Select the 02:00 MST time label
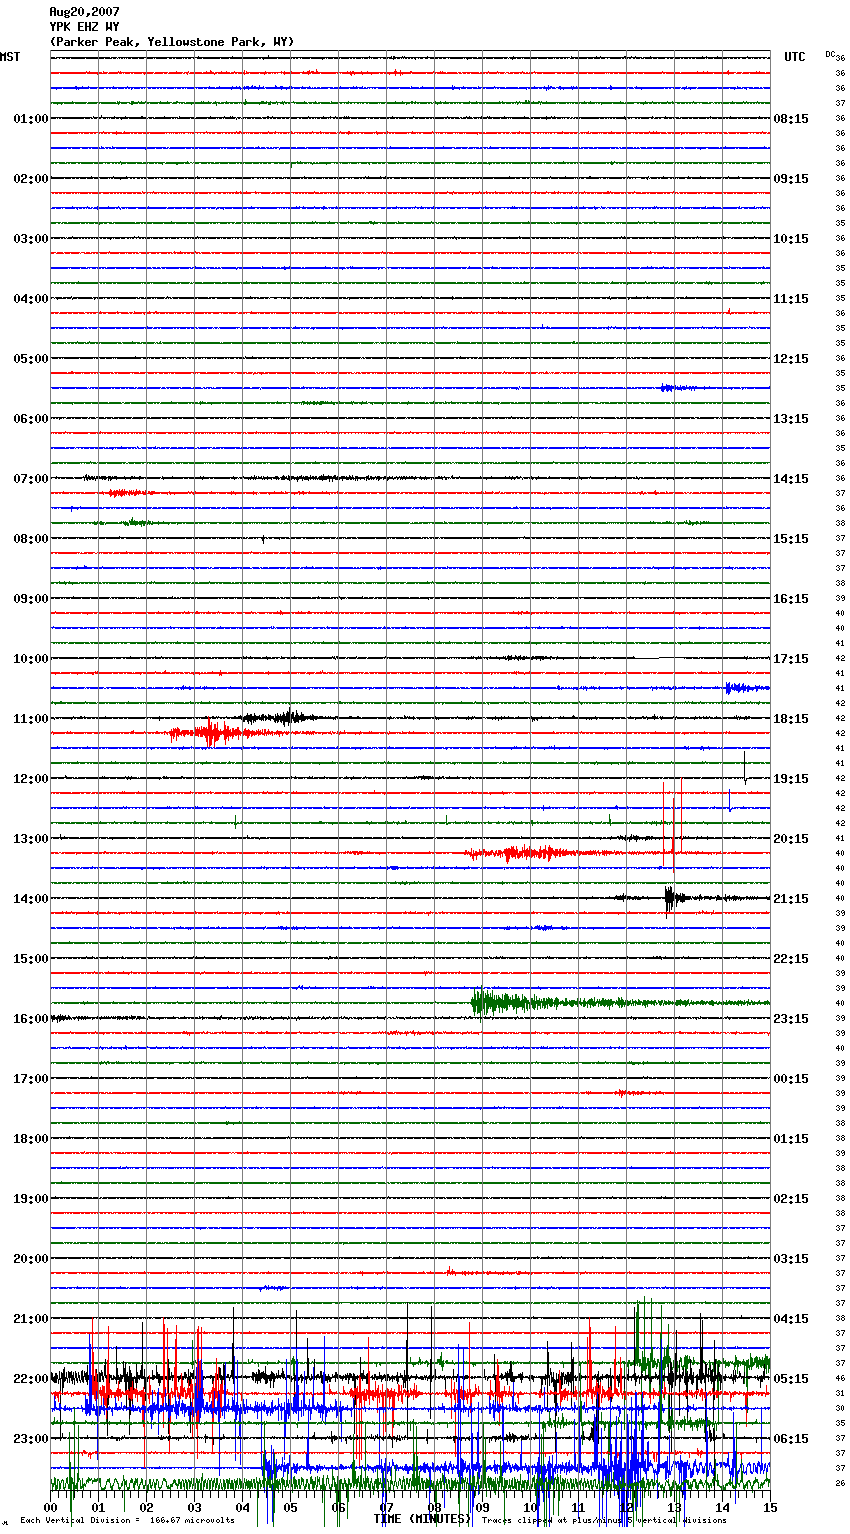The width and height of the screenshot is (850, 1534). [x=31, y=179]
